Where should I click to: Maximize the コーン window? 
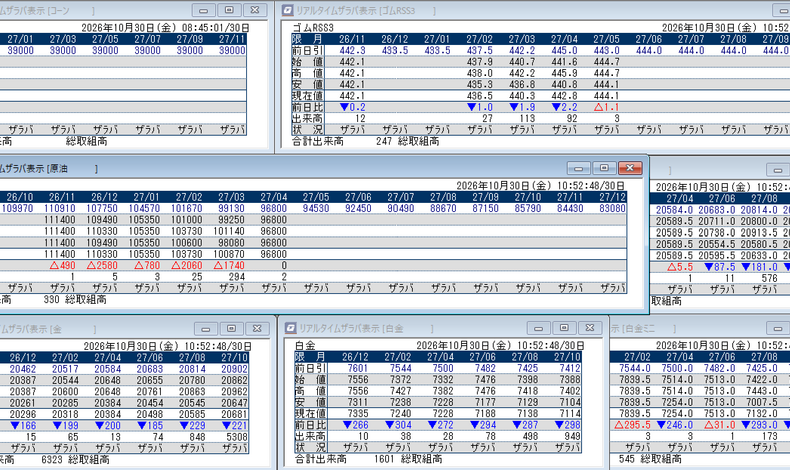[x=229, y=10]
